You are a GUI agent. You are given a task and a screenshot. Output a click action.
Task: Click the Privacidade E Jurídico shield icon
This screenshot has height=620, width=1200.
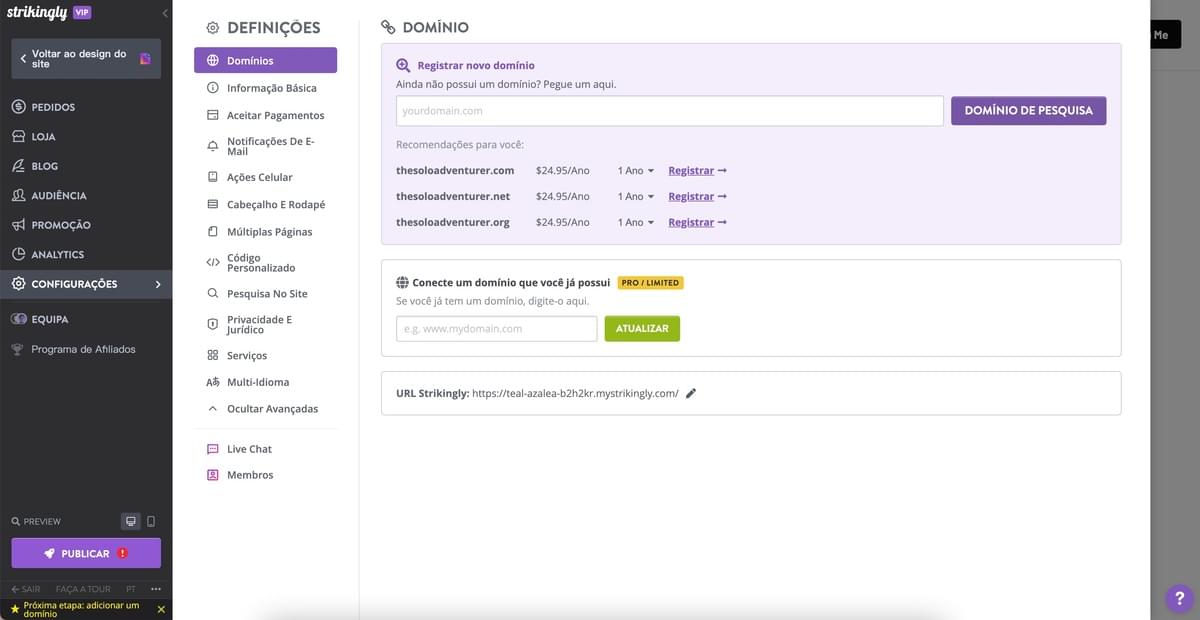(x=212, y=324)
